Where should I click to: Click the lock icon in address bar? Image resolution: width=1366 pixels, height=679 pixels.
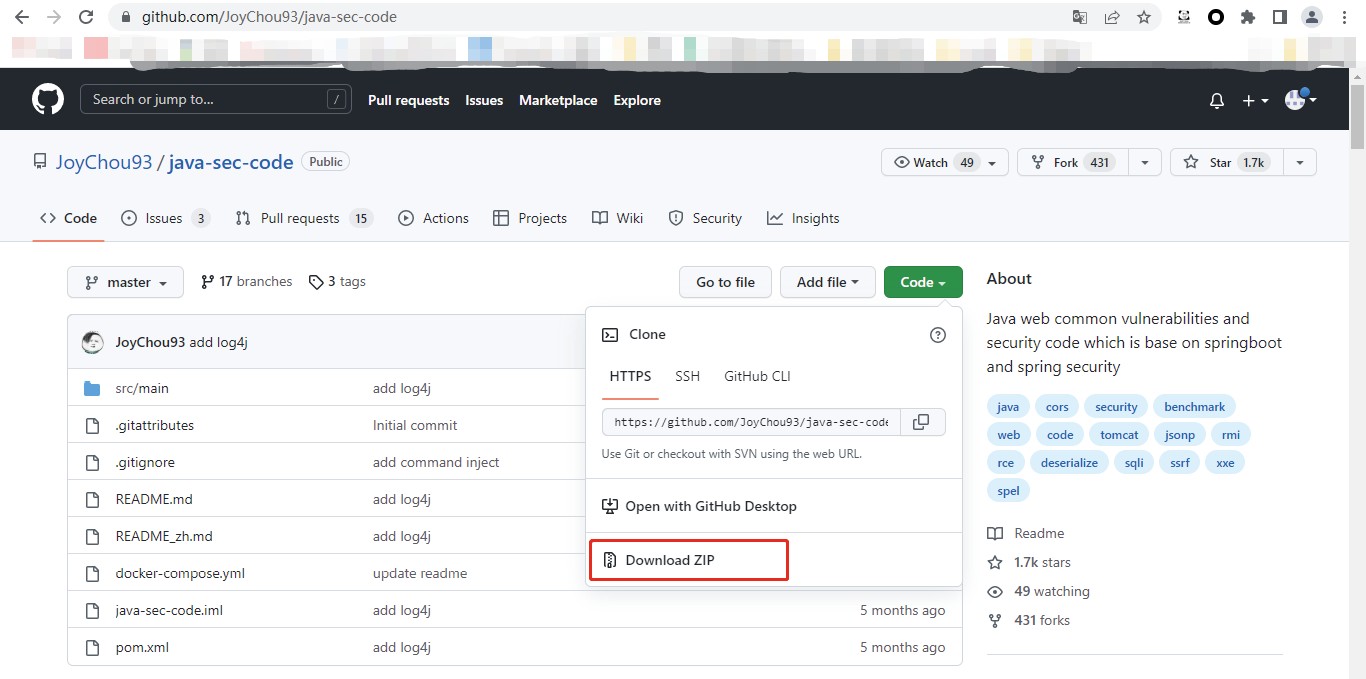pyautogui.click(x=125, y=17)
